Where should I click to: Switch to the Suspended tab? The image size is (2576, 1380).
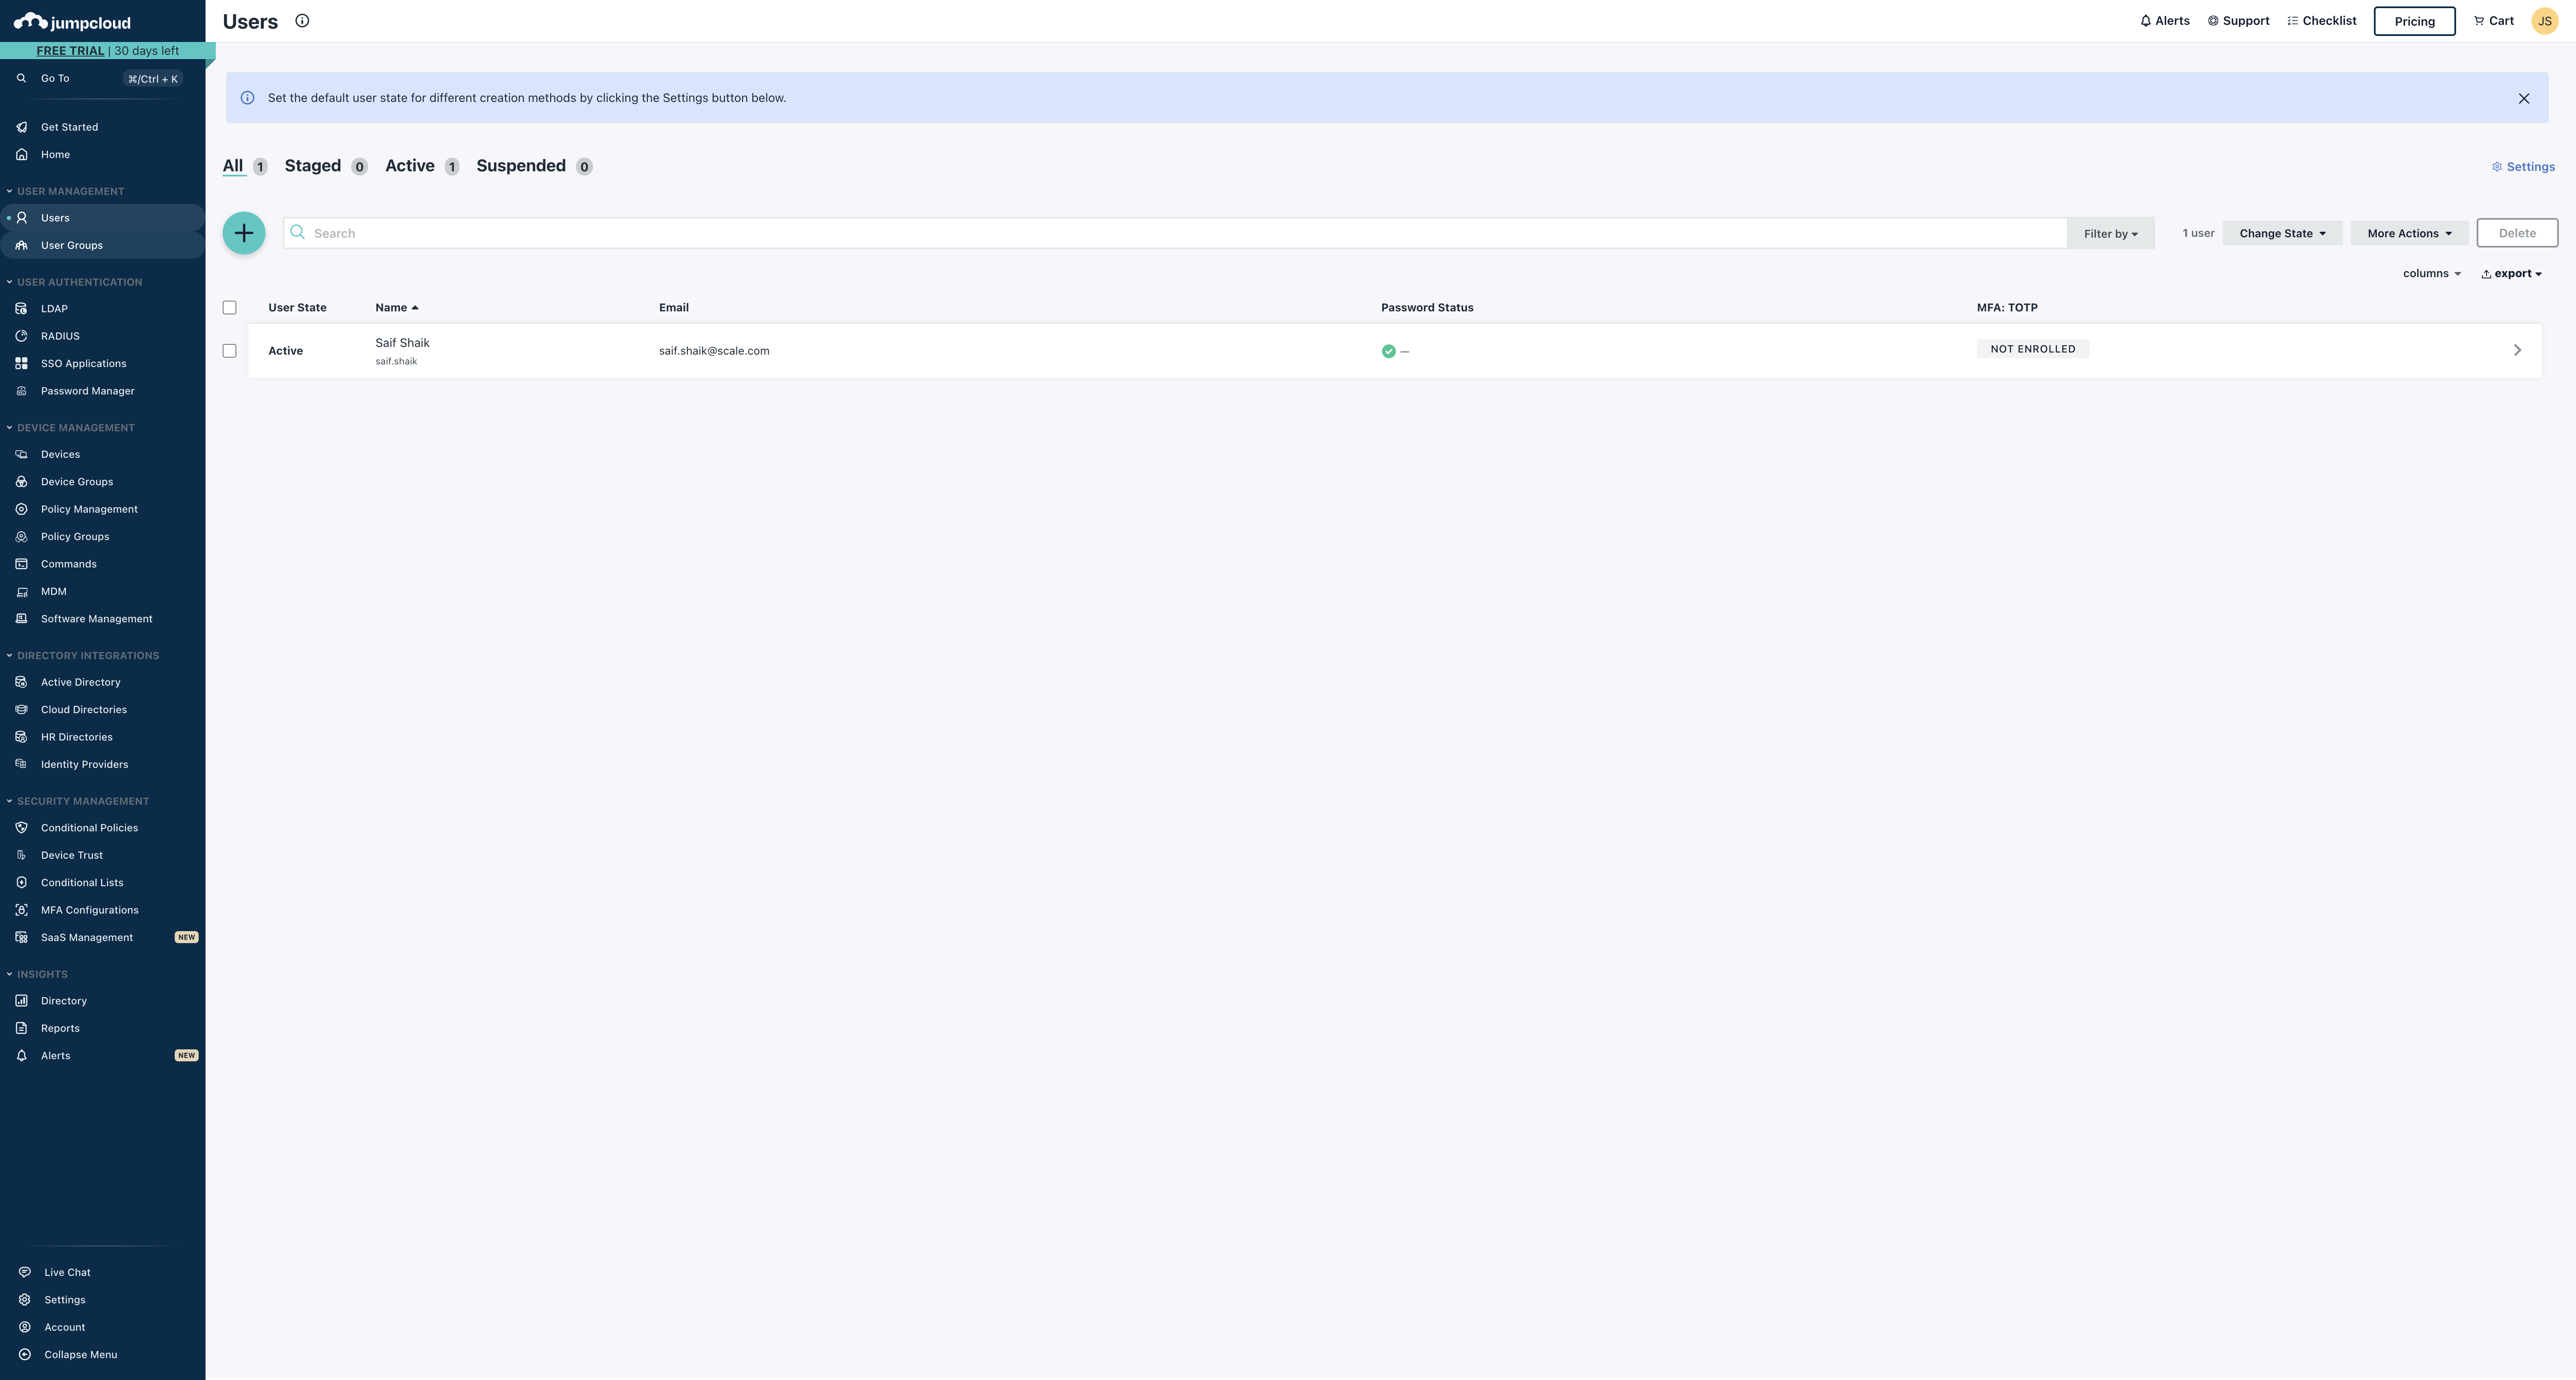[x=534, y=166]
